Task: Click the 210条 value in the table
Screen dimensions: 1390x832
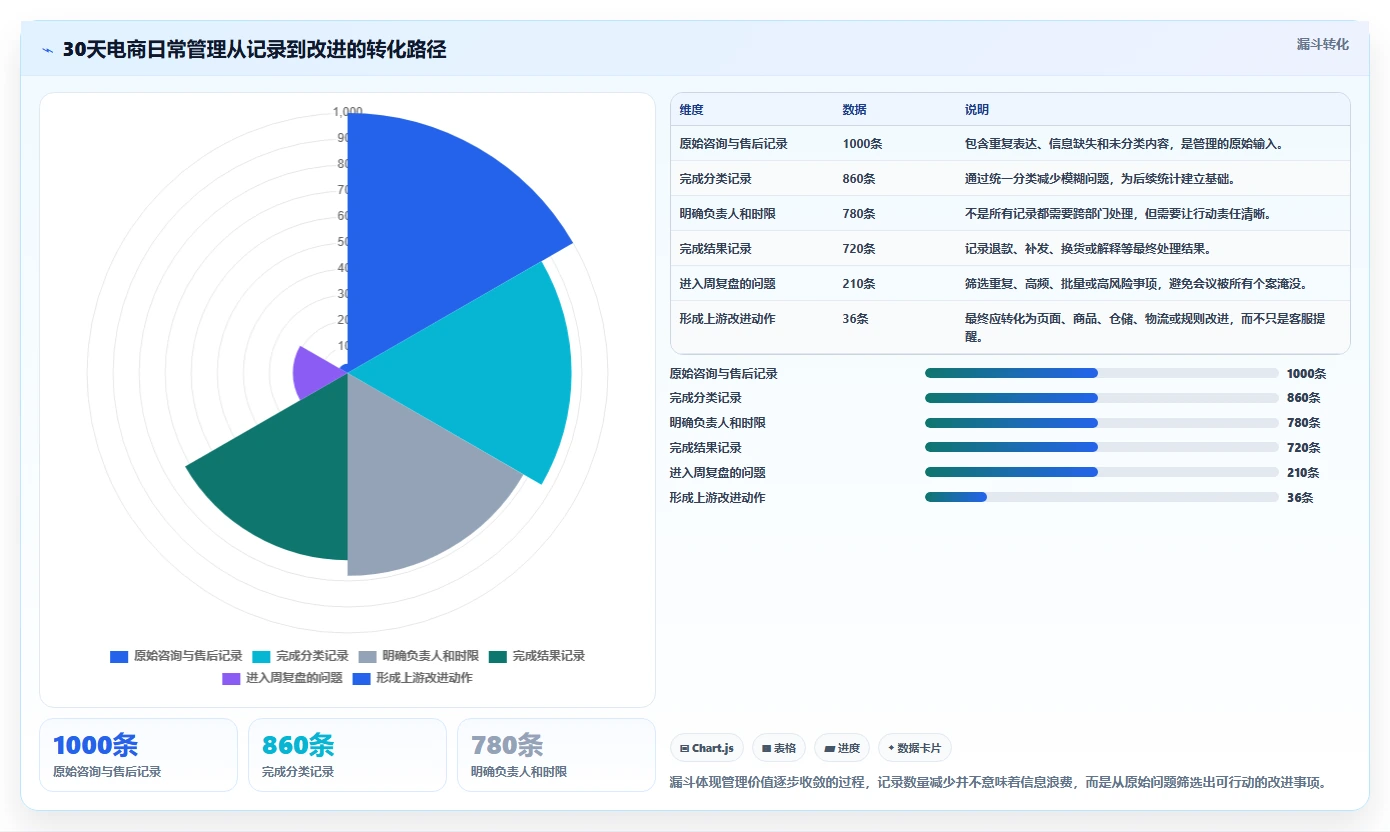Action: click(x=859, y=284)
